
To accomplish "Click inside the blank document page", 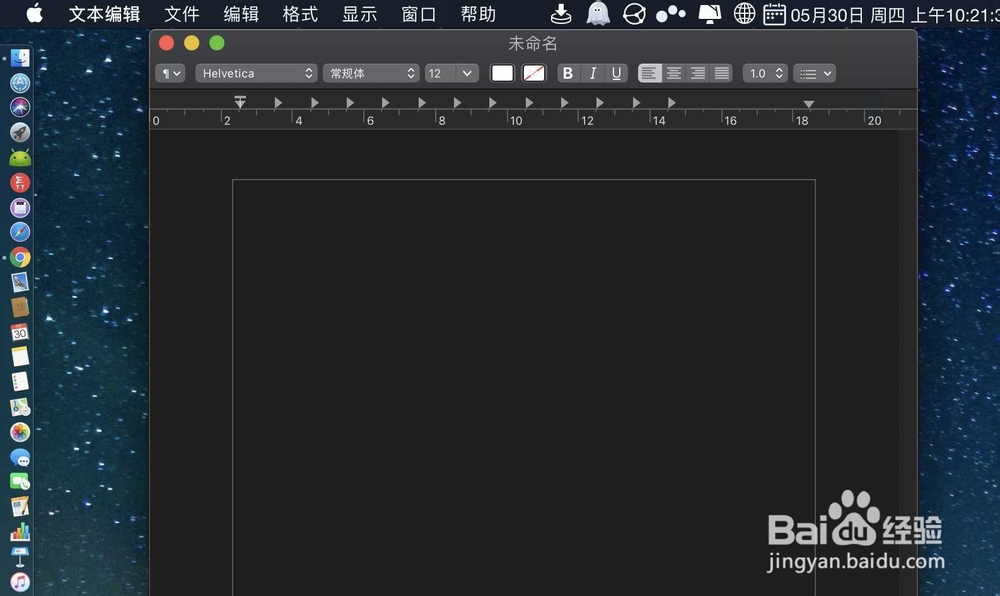I will pyautogui.click(x=524, y=388).
